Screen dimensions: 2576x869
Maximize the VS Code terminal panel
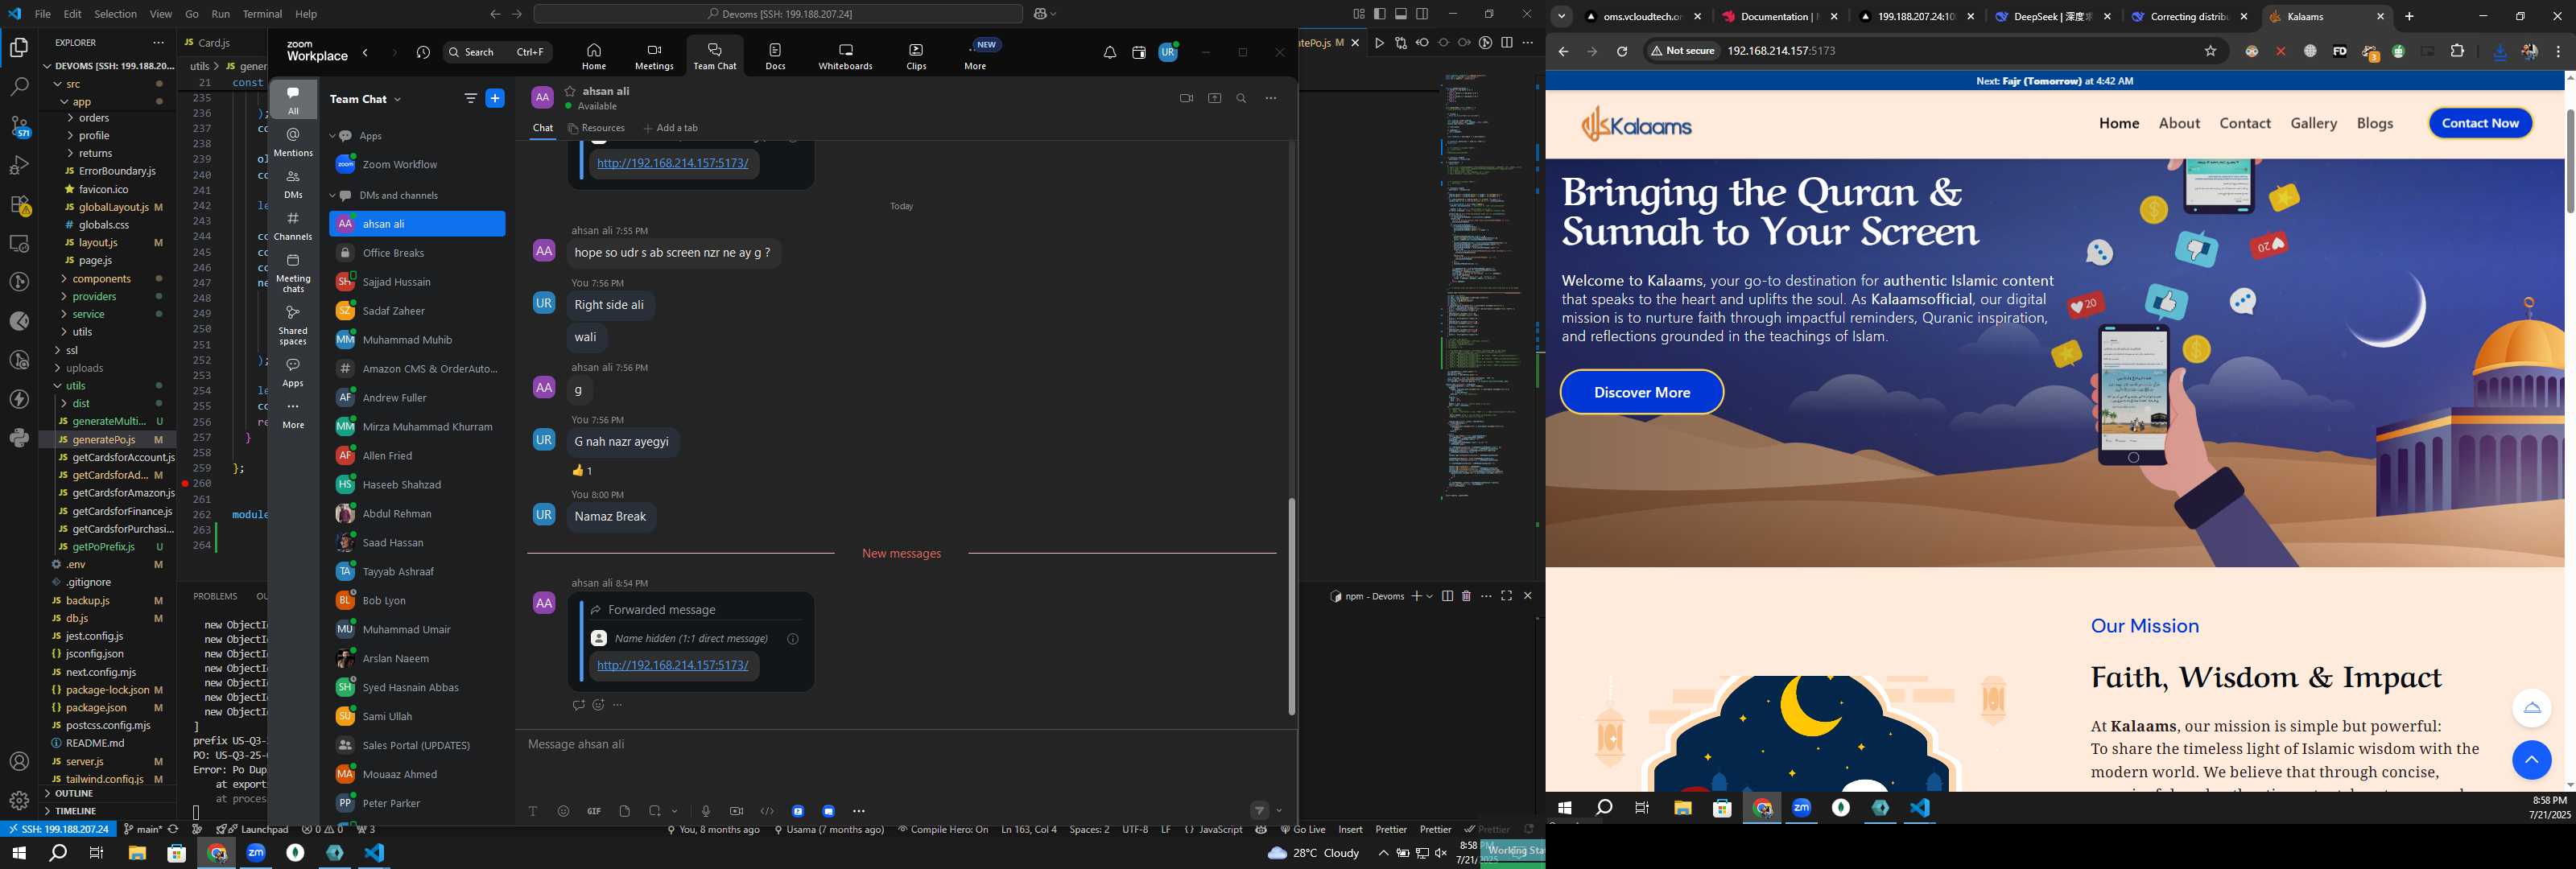tap(1506, 596)
